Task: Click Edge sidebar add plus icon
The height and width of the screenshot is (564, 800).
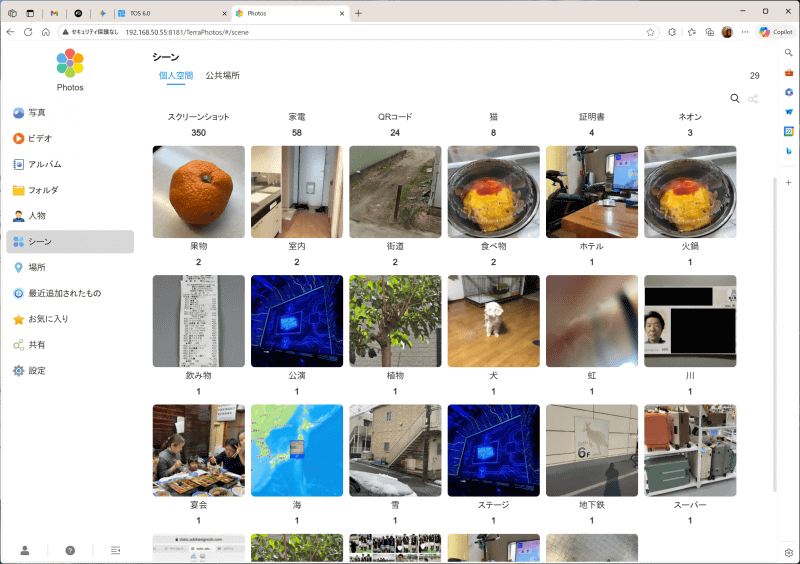Action: point(789,182)
